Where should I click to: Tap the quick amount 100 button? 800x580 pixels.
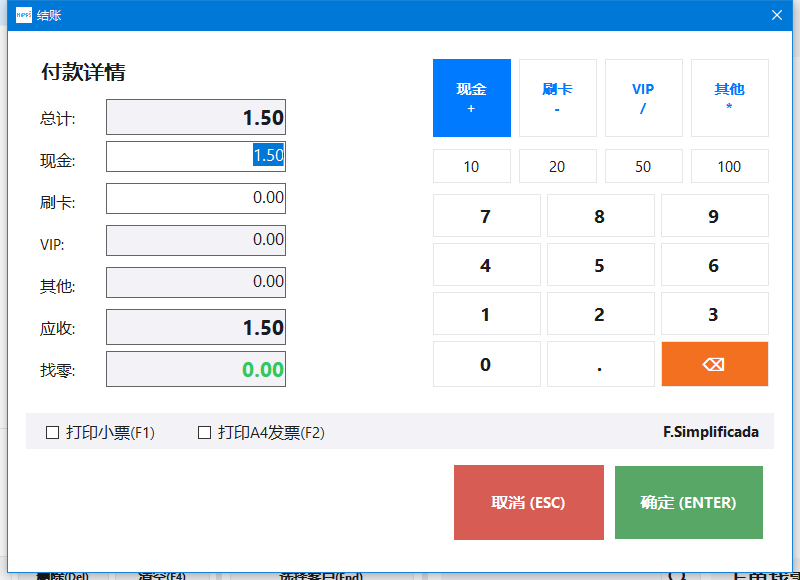(730, 166)
